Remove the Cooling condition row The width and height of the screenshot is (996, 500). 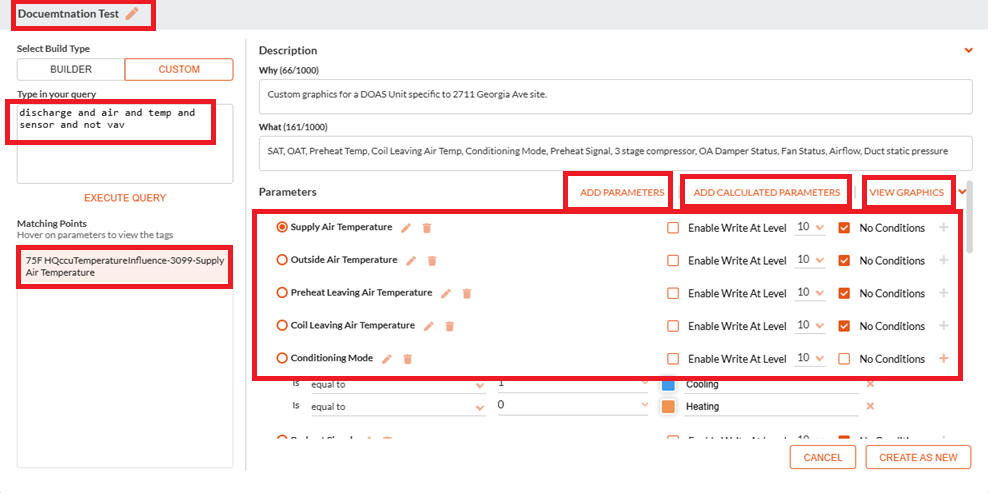[870, 384]
